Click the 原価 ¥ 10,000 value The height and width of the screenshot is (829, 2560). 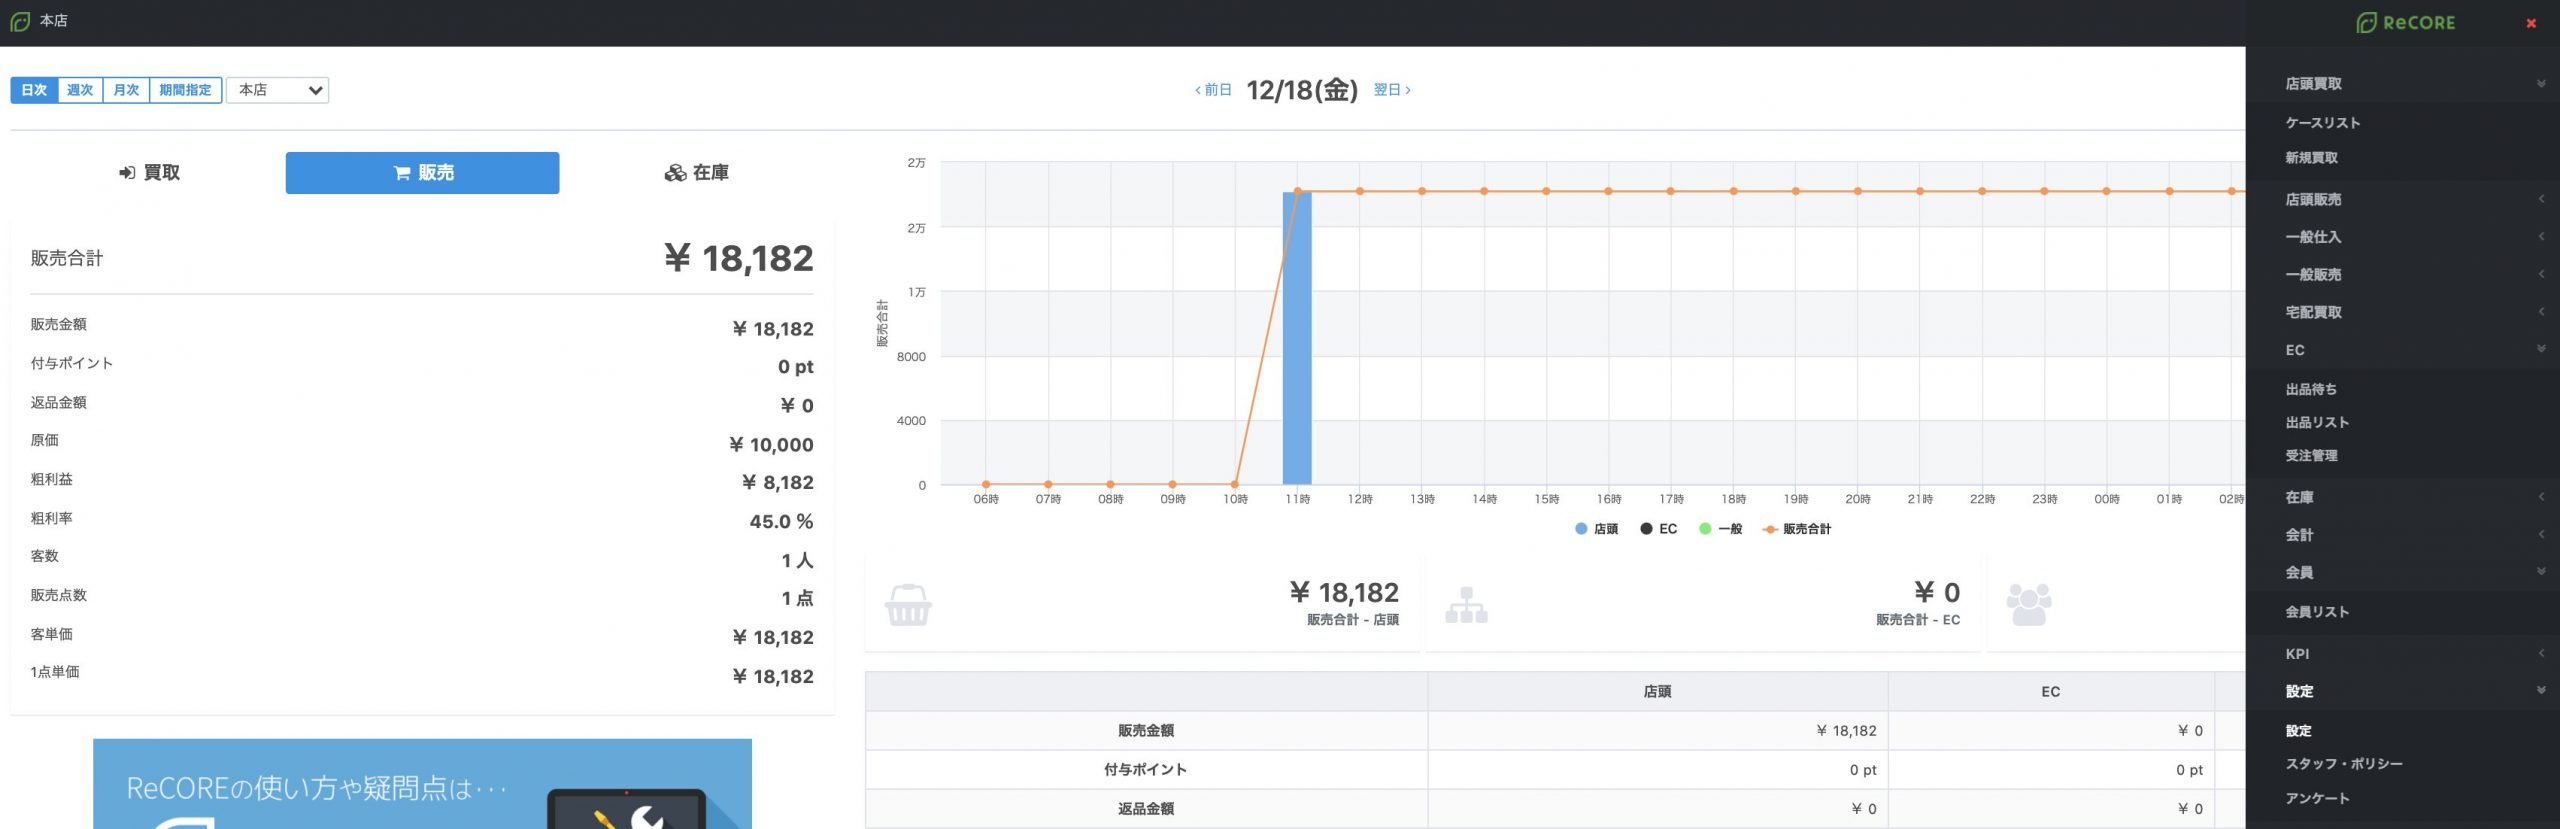click(x=771, y=445)
